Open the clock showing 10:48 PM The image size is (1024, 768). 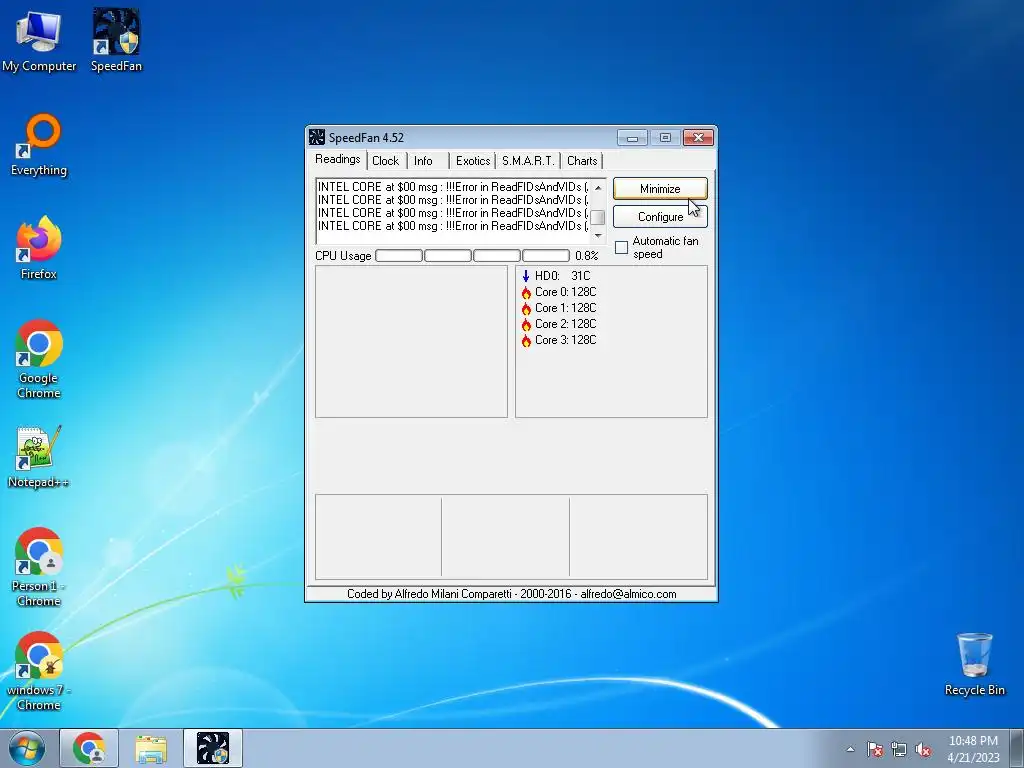974,748
